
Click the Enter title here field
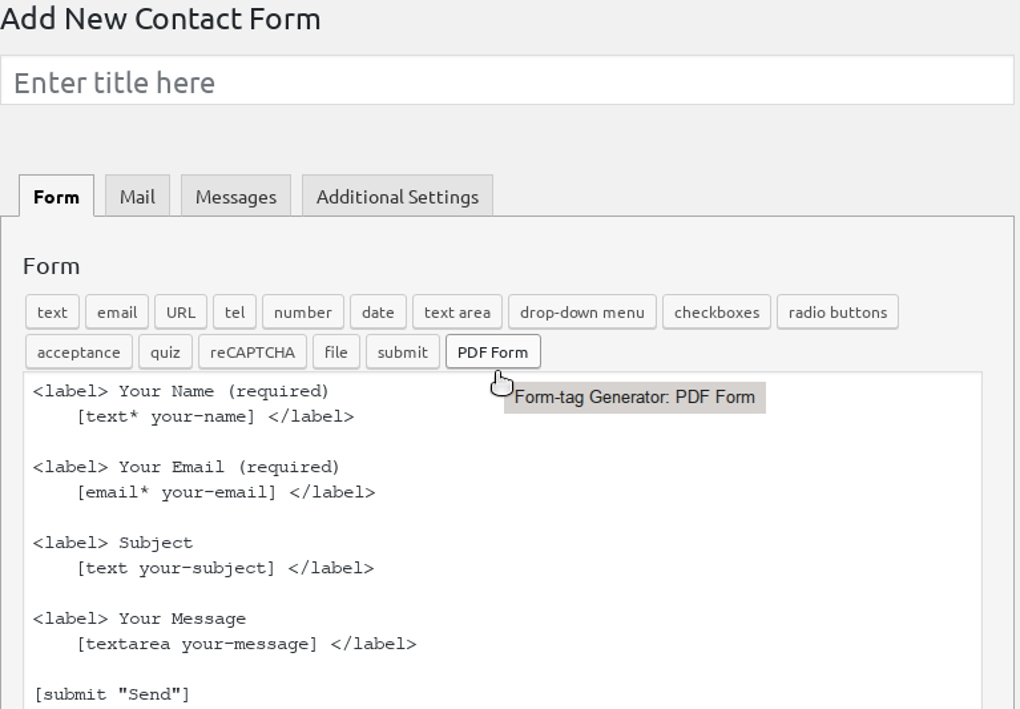(500, 82)
